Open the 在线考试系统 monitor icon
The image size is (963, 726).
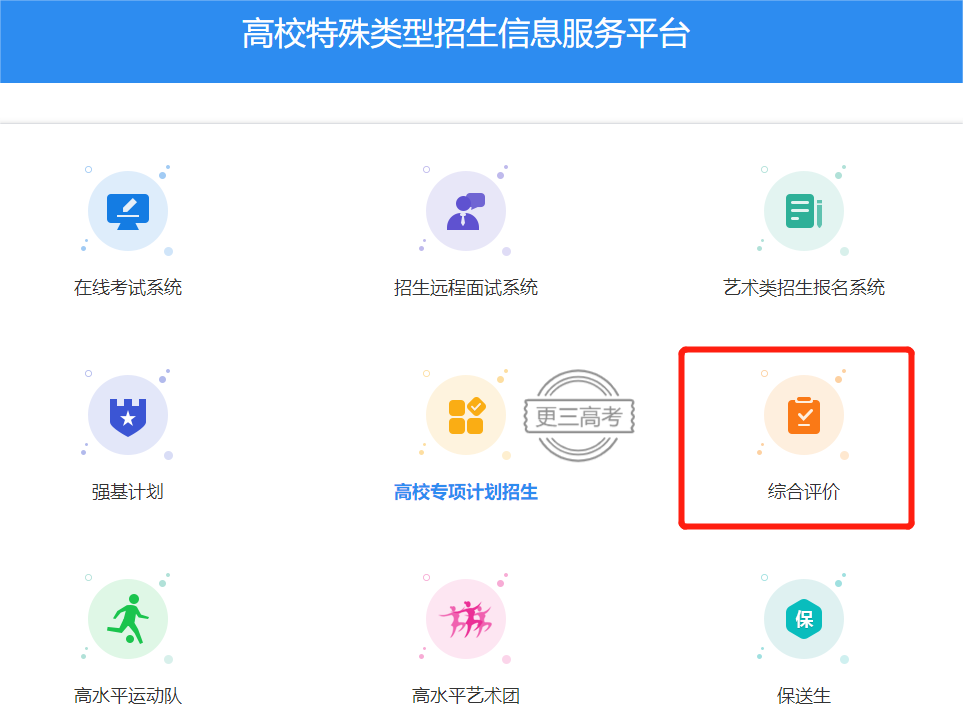[128, 211]
